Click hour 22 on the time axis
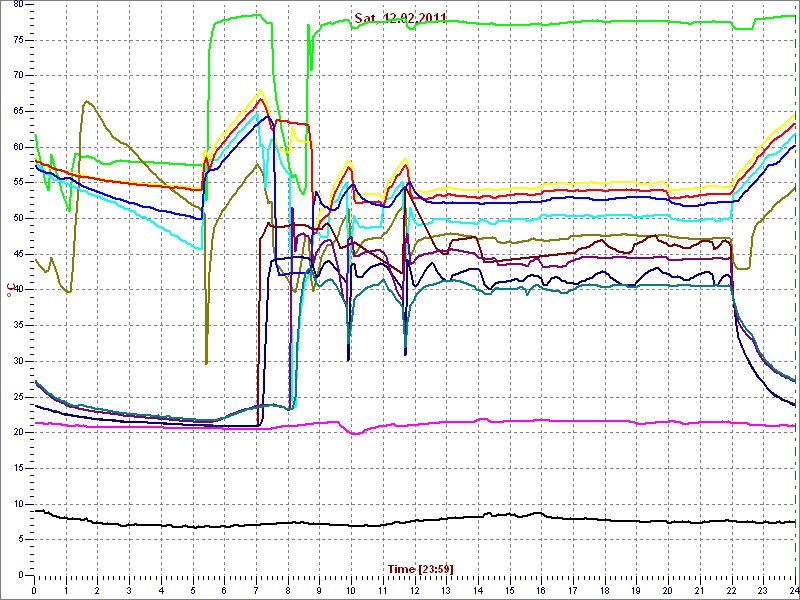800x600 pixels. (x=731, y=591)
